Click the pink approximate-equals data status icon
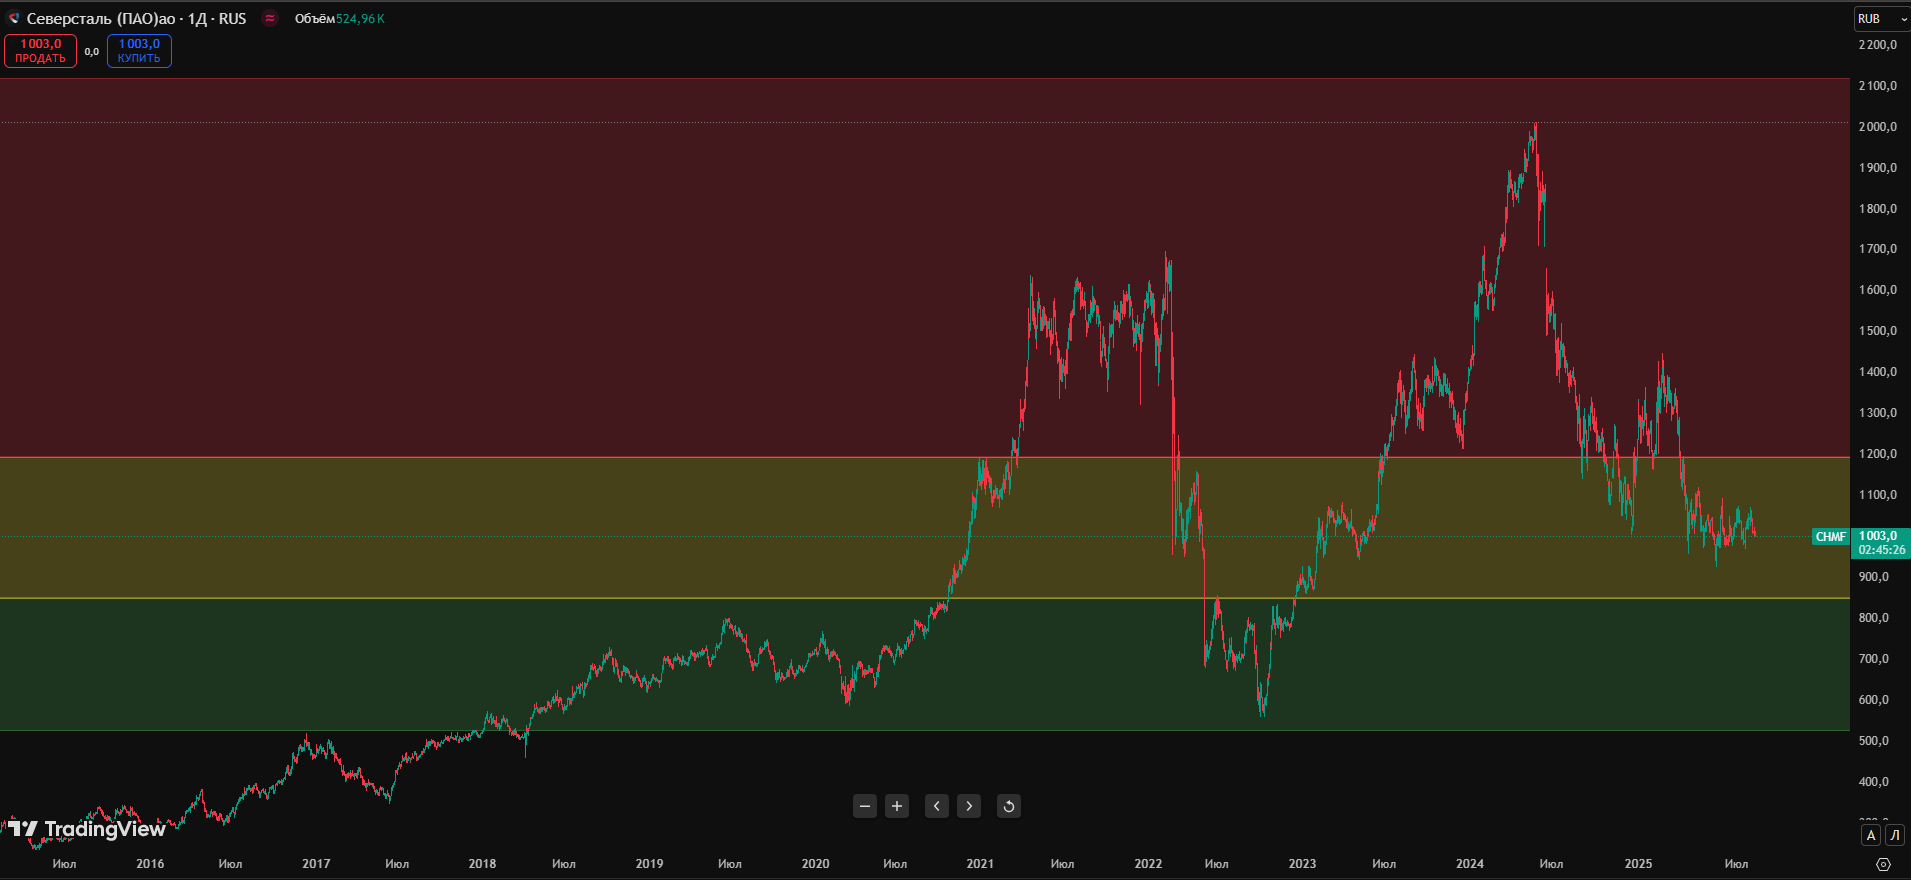 [269, 18]
